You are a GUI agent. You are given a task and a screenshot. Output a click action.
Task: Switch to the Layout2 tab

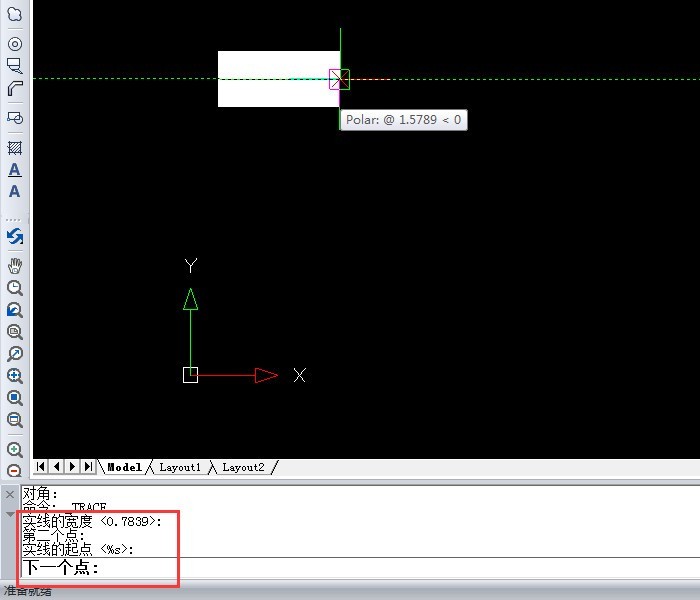click(243, 467)
